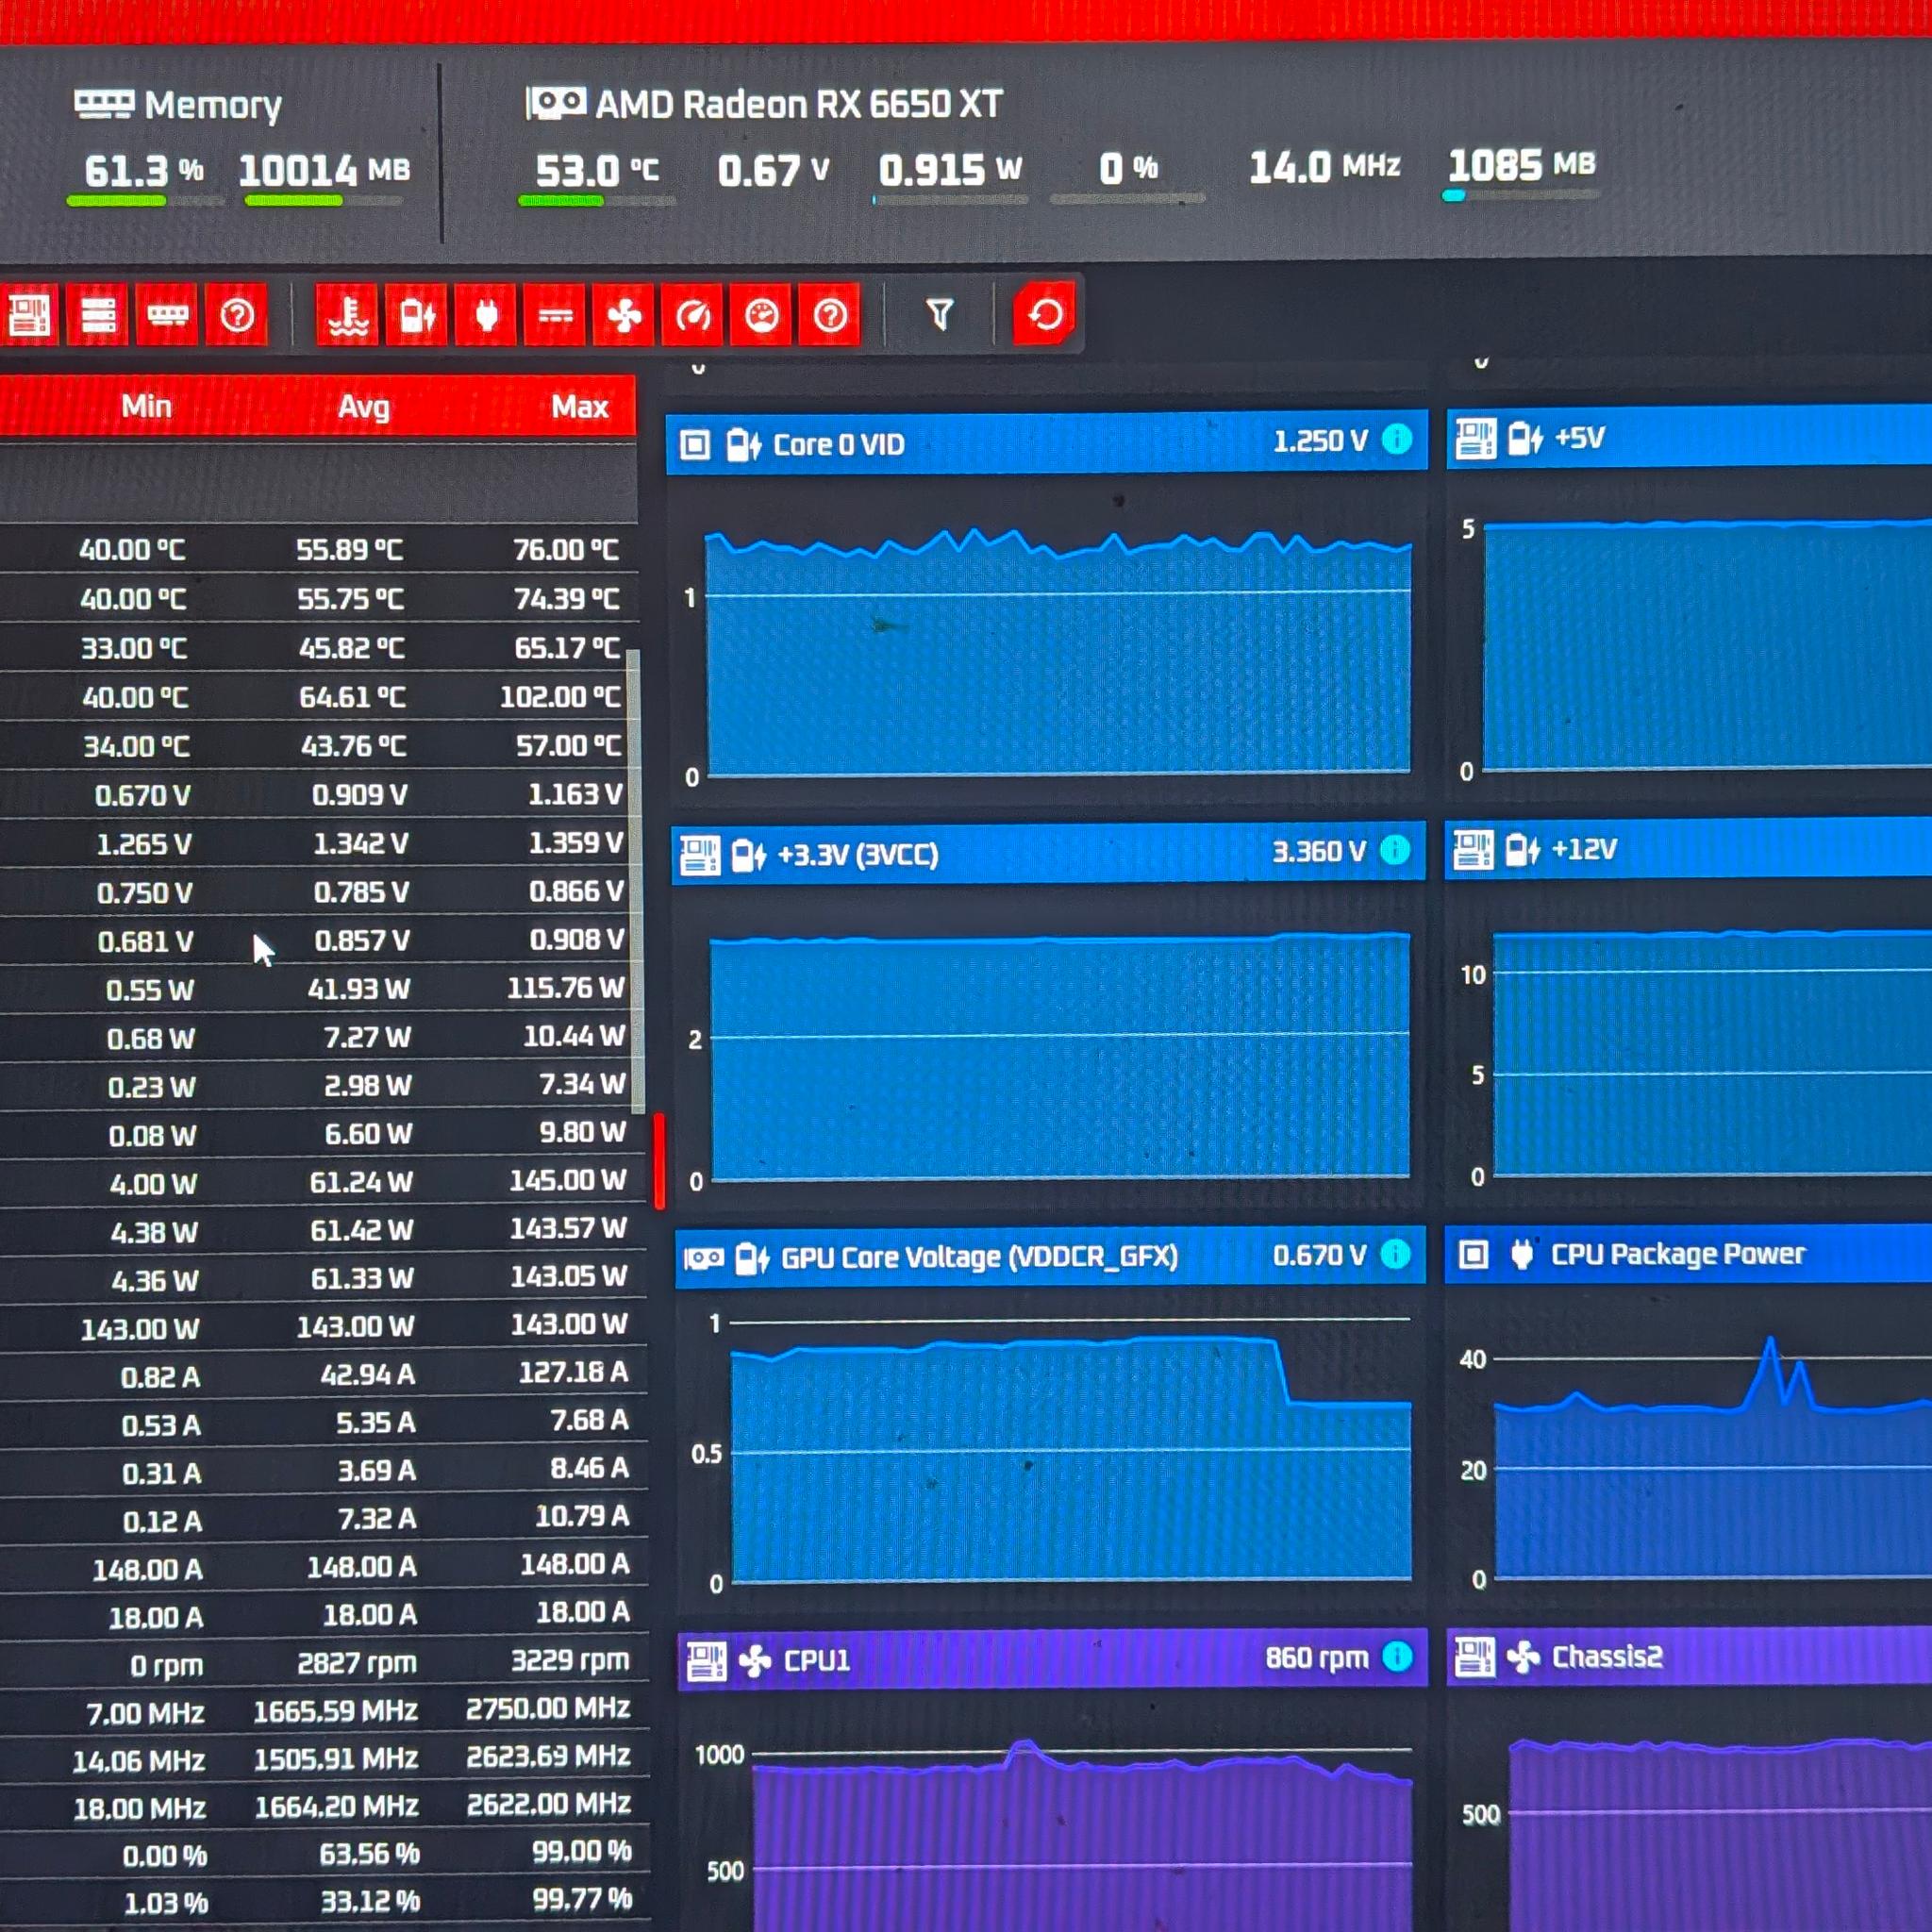
Task: Select the 0.55 W minimum cell
Action: (x=150, y=991)
